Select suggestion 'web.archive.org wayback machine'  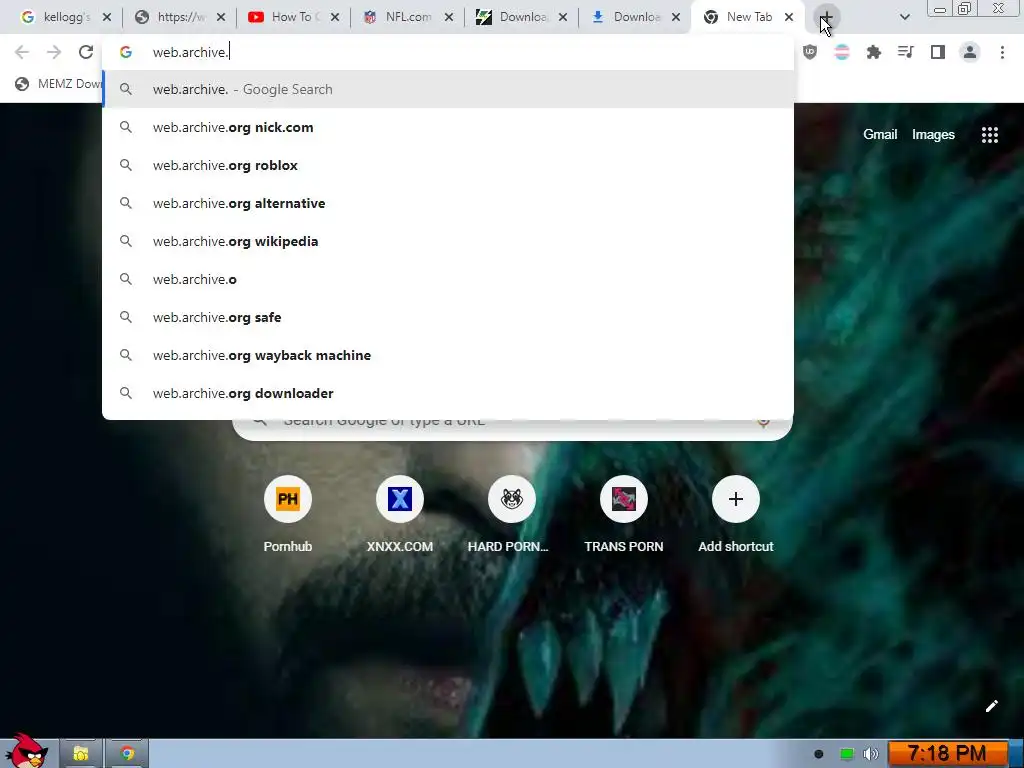click(448, 355)
